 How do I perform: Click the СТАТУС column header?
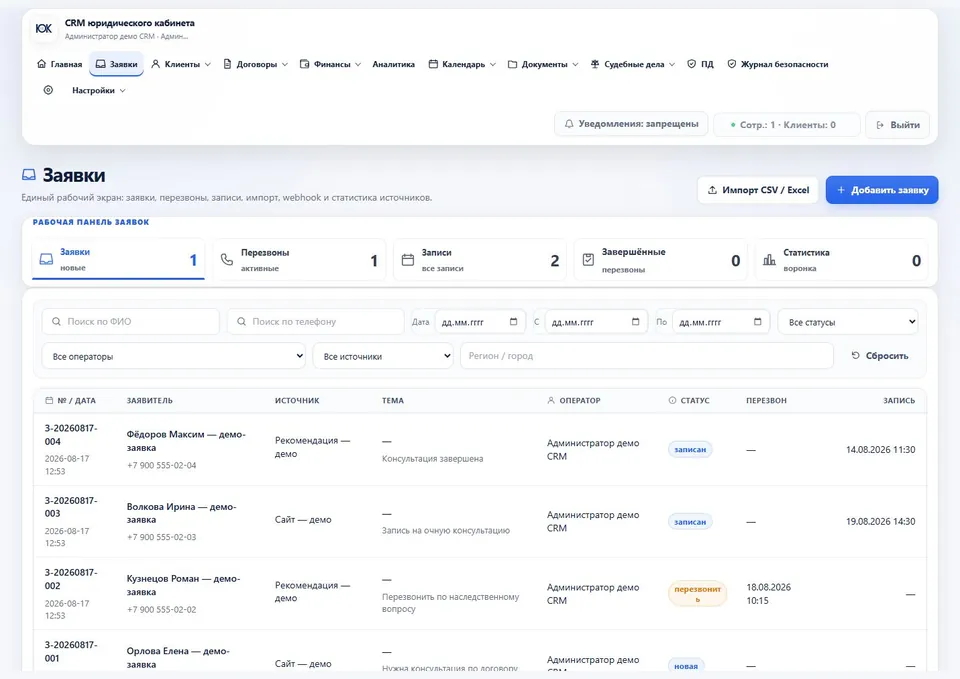click(x=689, y=400)
